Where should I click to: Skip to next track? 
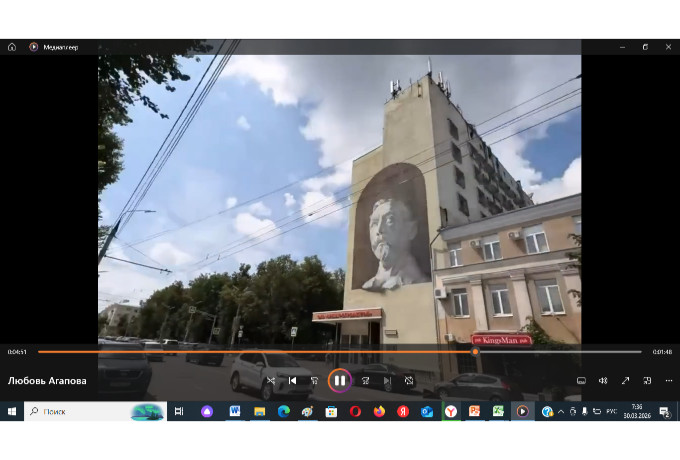tap(387, 380)
